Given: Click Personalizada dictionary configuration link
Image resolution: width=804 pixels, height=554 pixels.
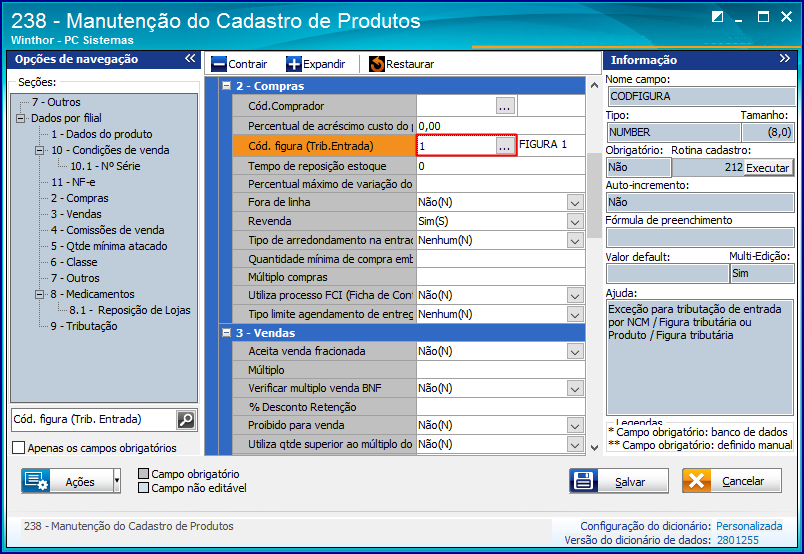Looking at the screenshot, I should pyautogui.click(x=749, y=526).
